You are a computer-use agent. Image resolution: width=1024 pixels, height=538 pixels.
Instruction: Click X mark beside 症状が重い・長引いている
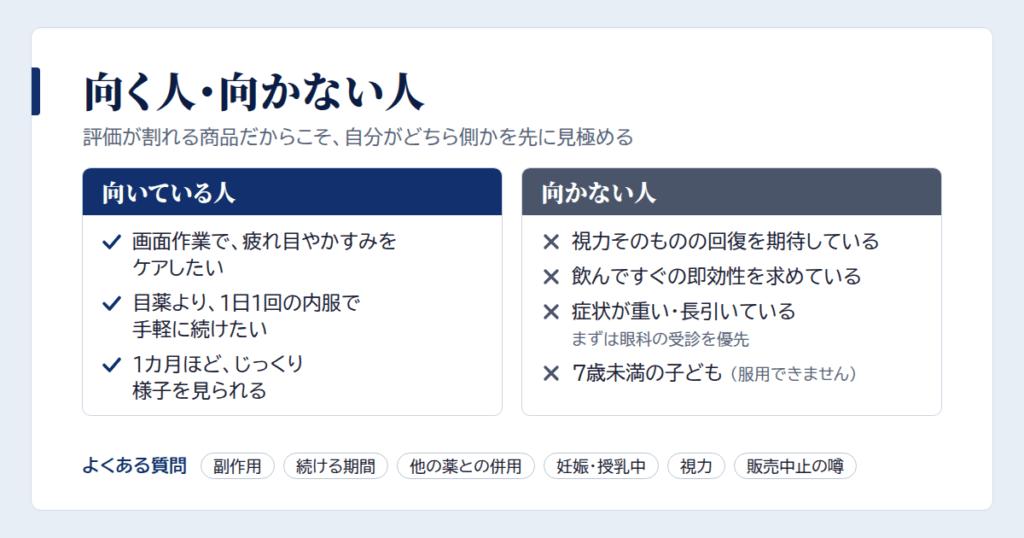[x=551, y=312]
